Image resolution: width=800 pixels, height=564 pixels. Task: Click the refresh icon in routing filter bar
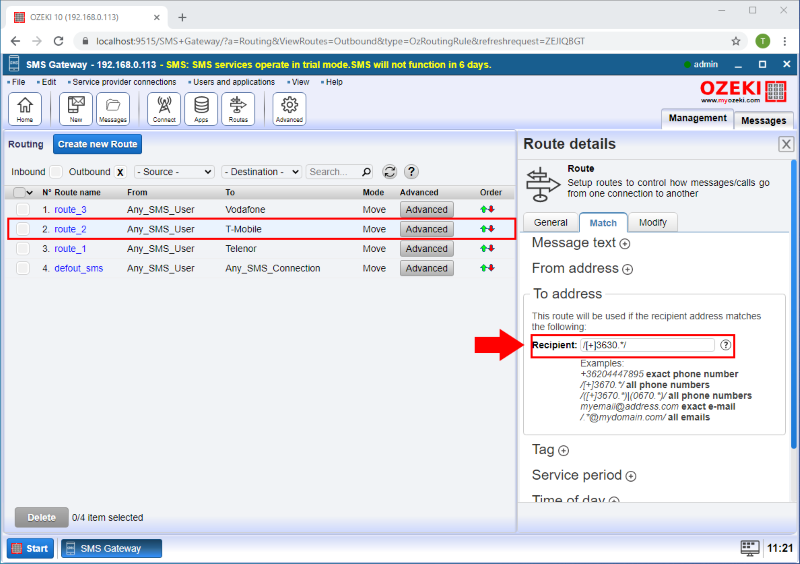pyautogui.click(x=390, y=172)
